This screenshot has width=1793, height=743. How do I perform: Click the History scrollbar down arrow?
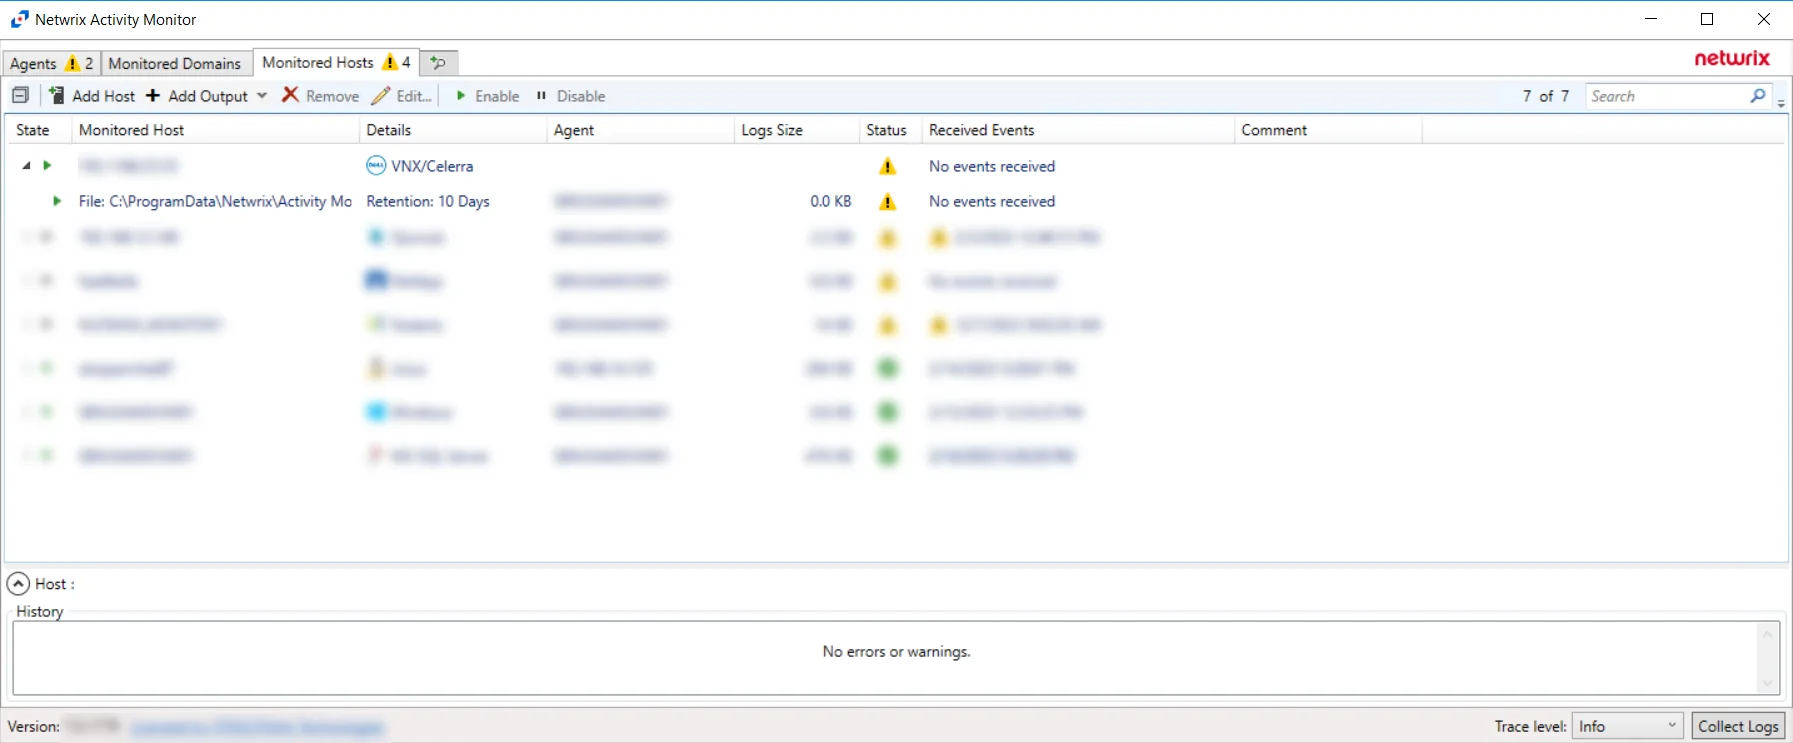coord(1767,683)
